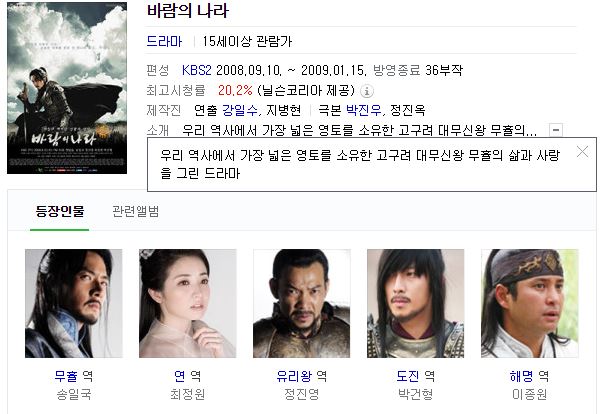
Task: Click the 연 character photo
Action: (x=188, y=303)
